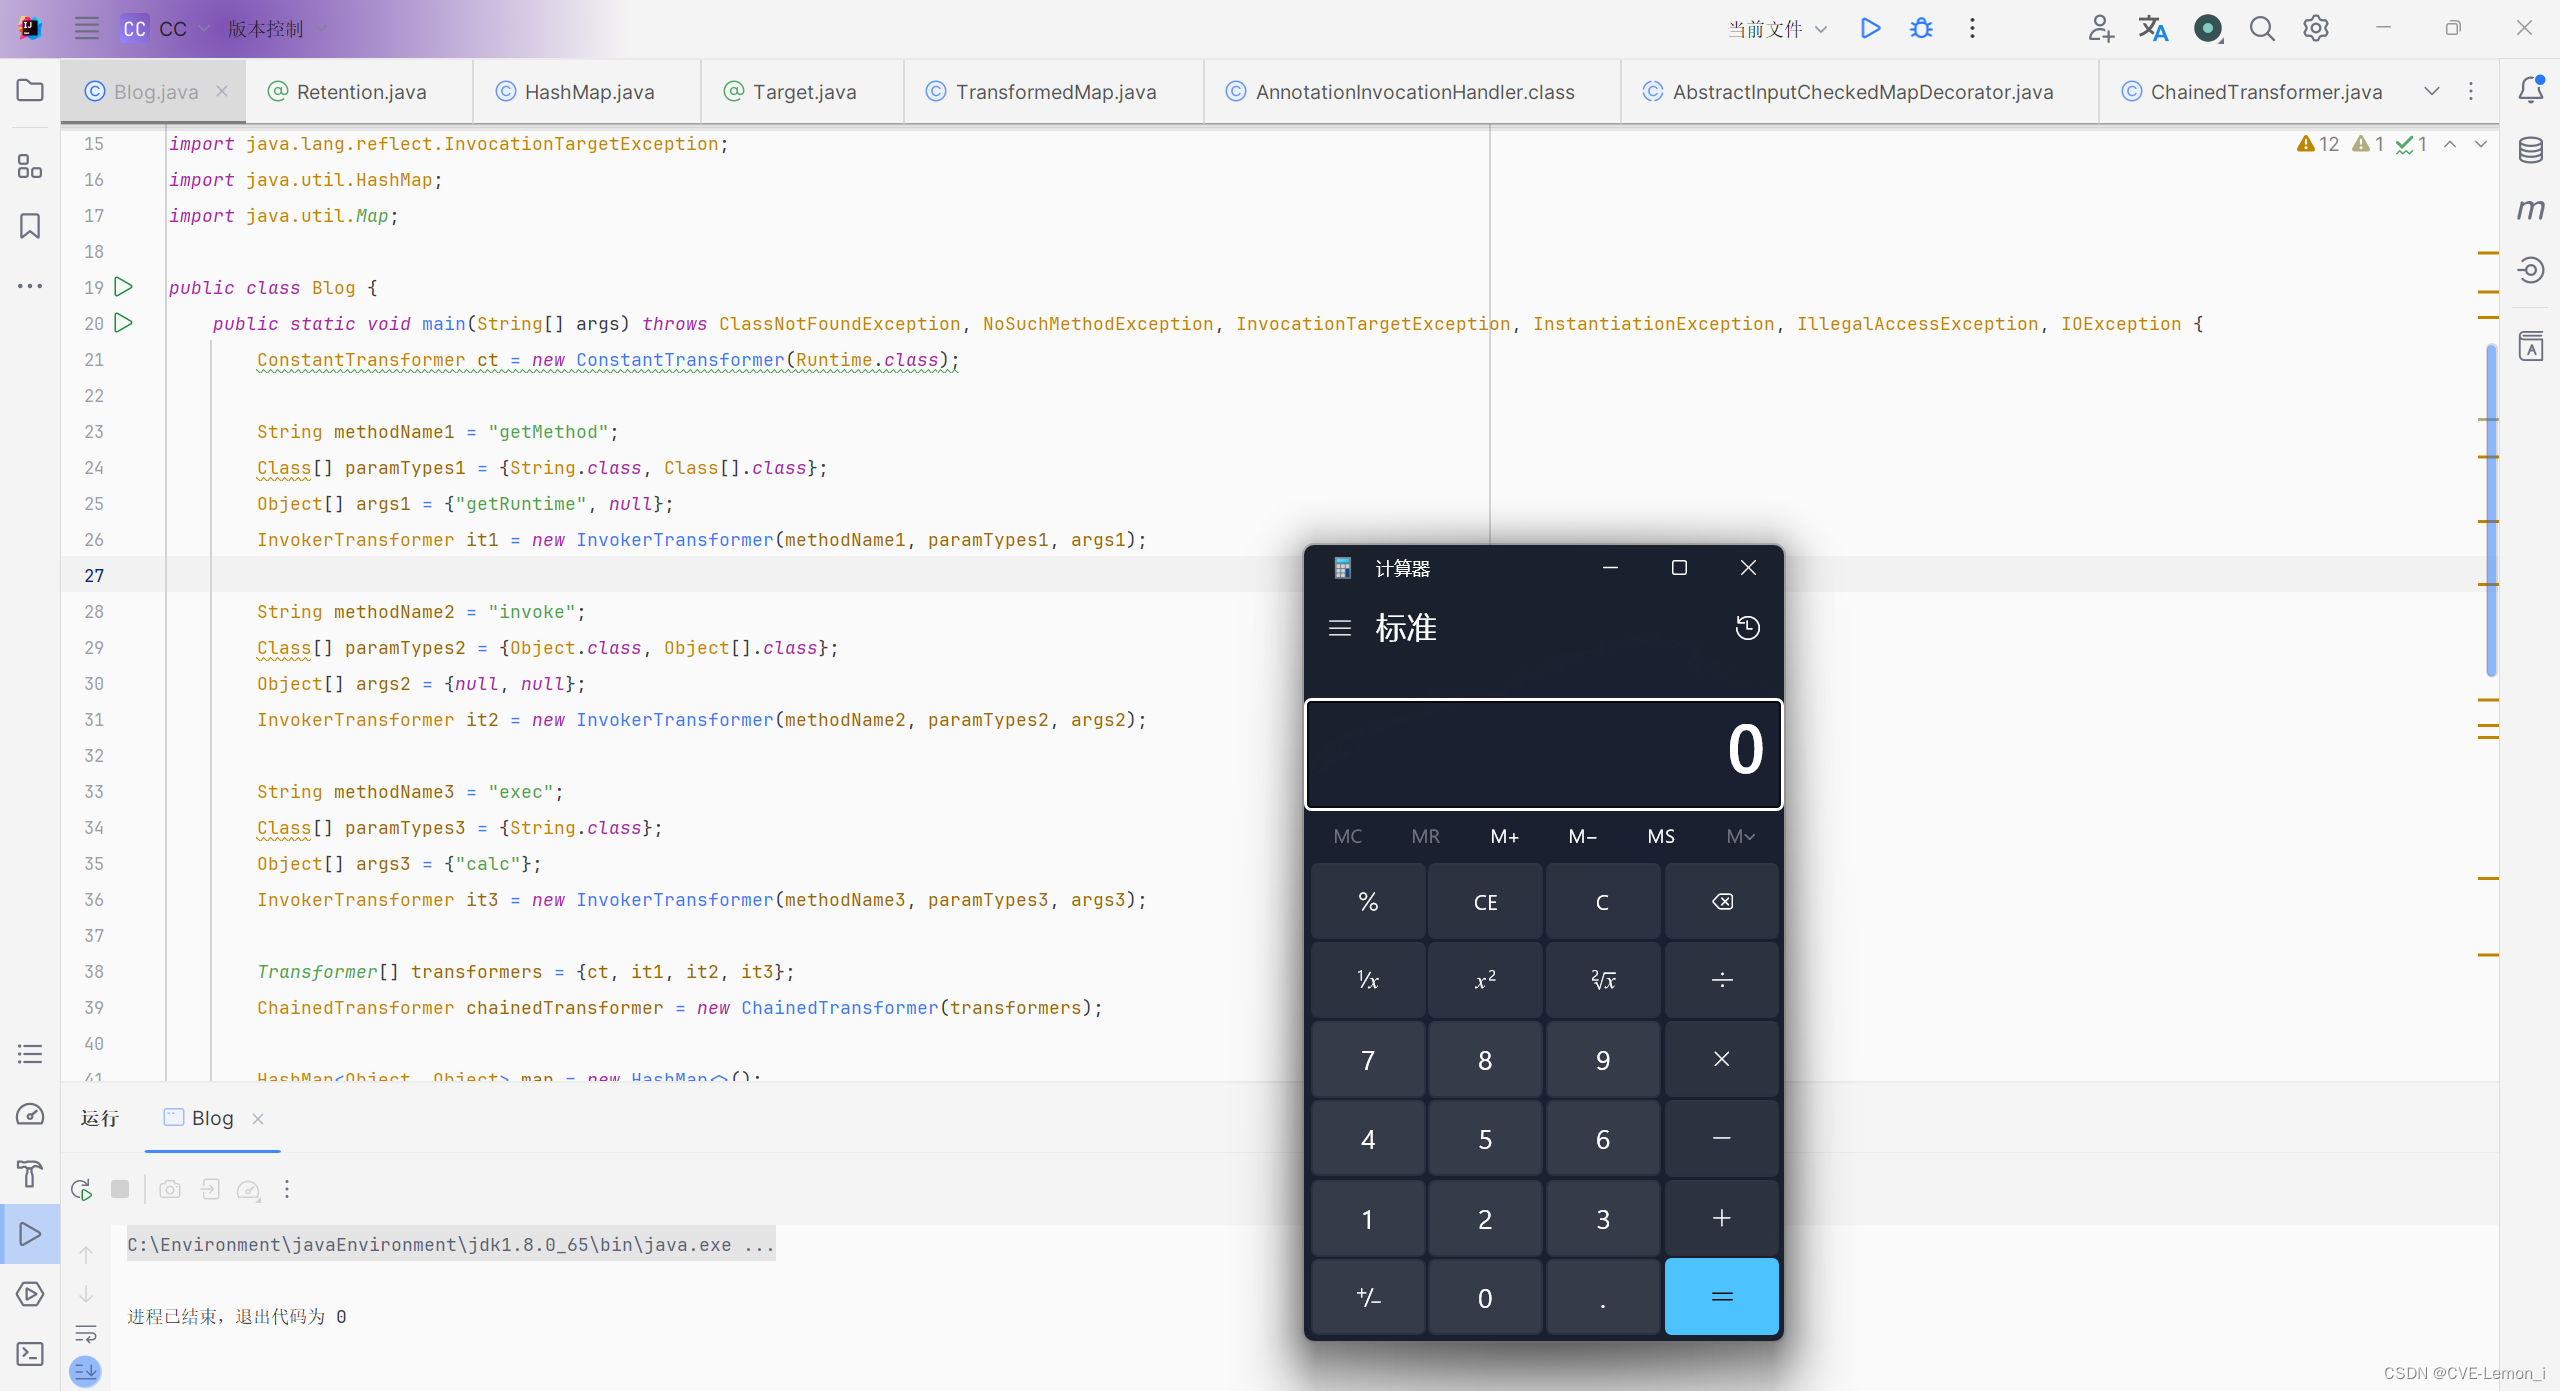Close the Blog.java editor tab
Viewport: 2560px width, 1391px height.
pos(222,91)
